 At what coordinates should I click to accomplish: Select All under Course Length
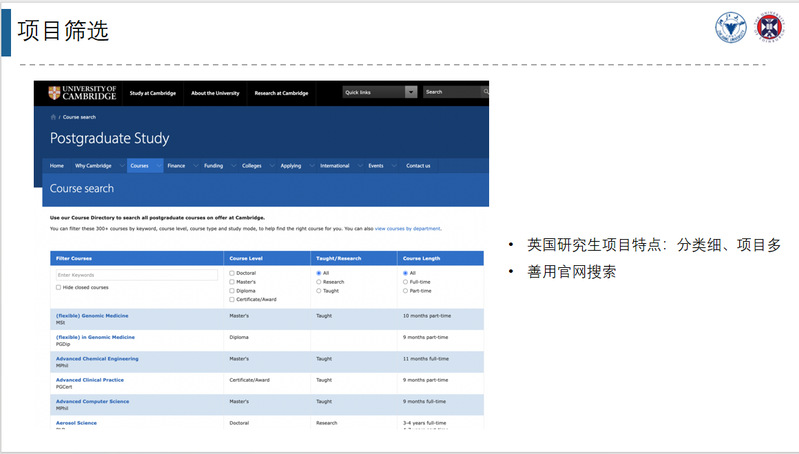pyautogui.click(x=405, y=273)
